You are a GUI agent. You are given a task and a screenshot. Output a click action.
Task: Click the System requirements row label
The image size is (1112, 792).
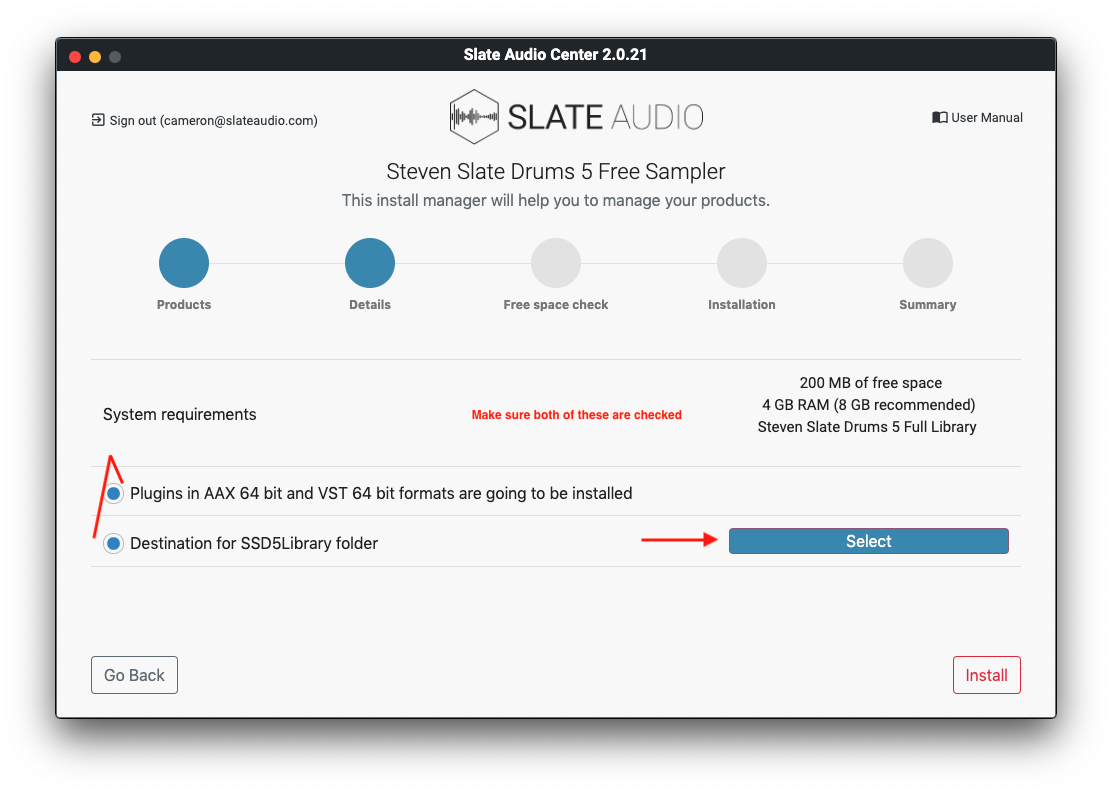tap(180, 415)
